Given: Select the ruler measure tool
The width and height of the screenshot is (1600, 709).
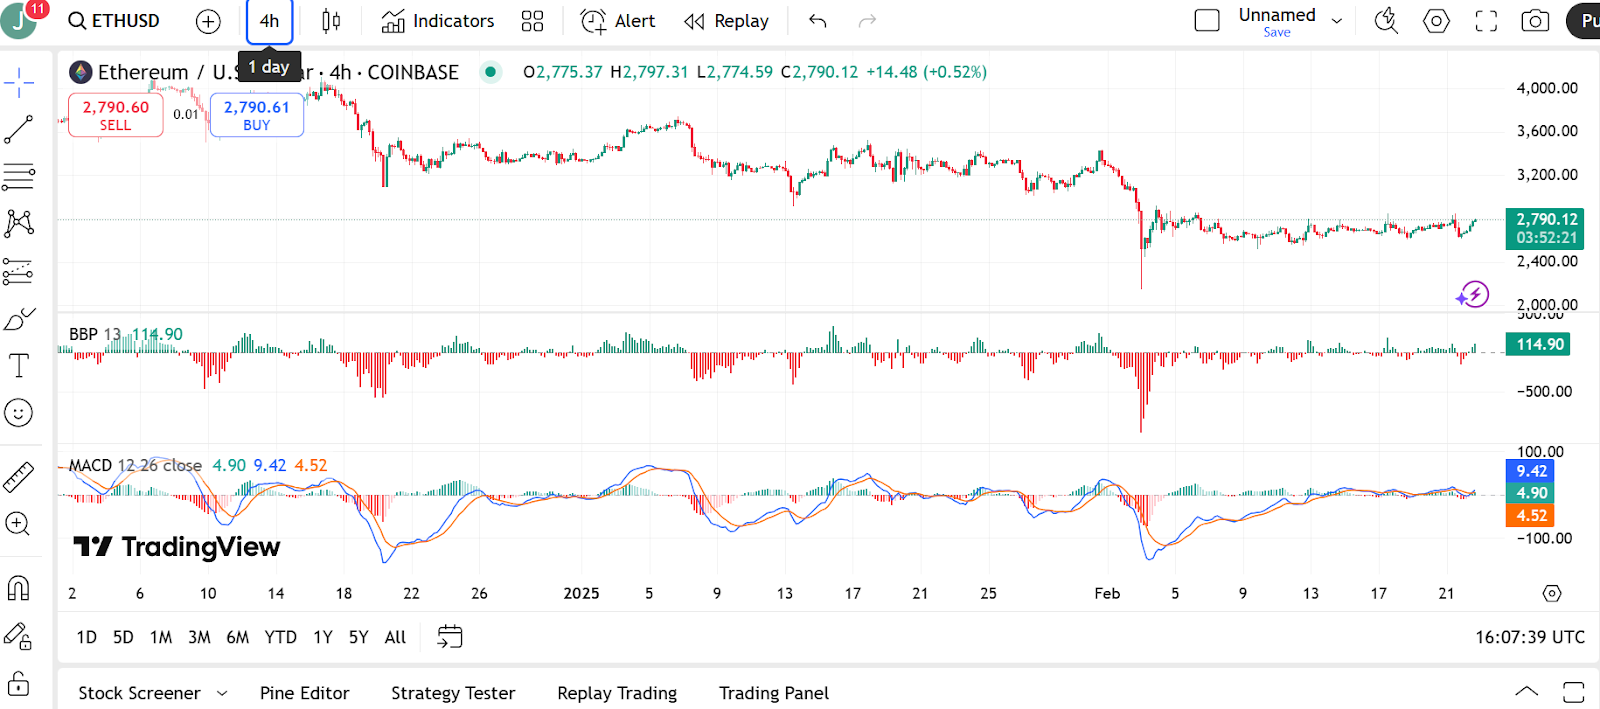Looking at the screenshot, I should 19,477.
